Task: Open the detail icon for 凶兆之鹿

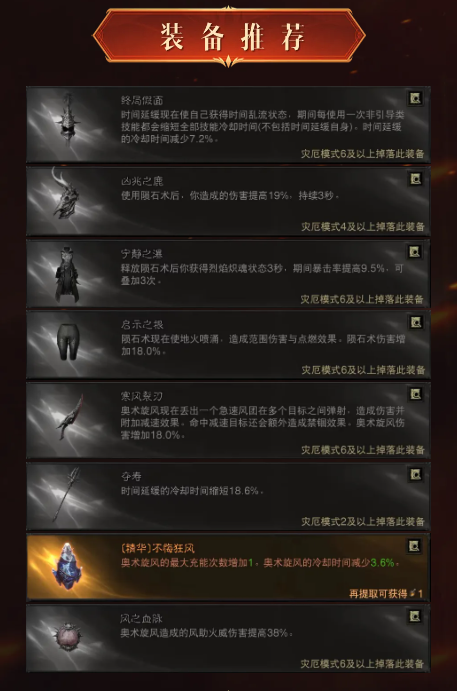Action: [415, 179]
